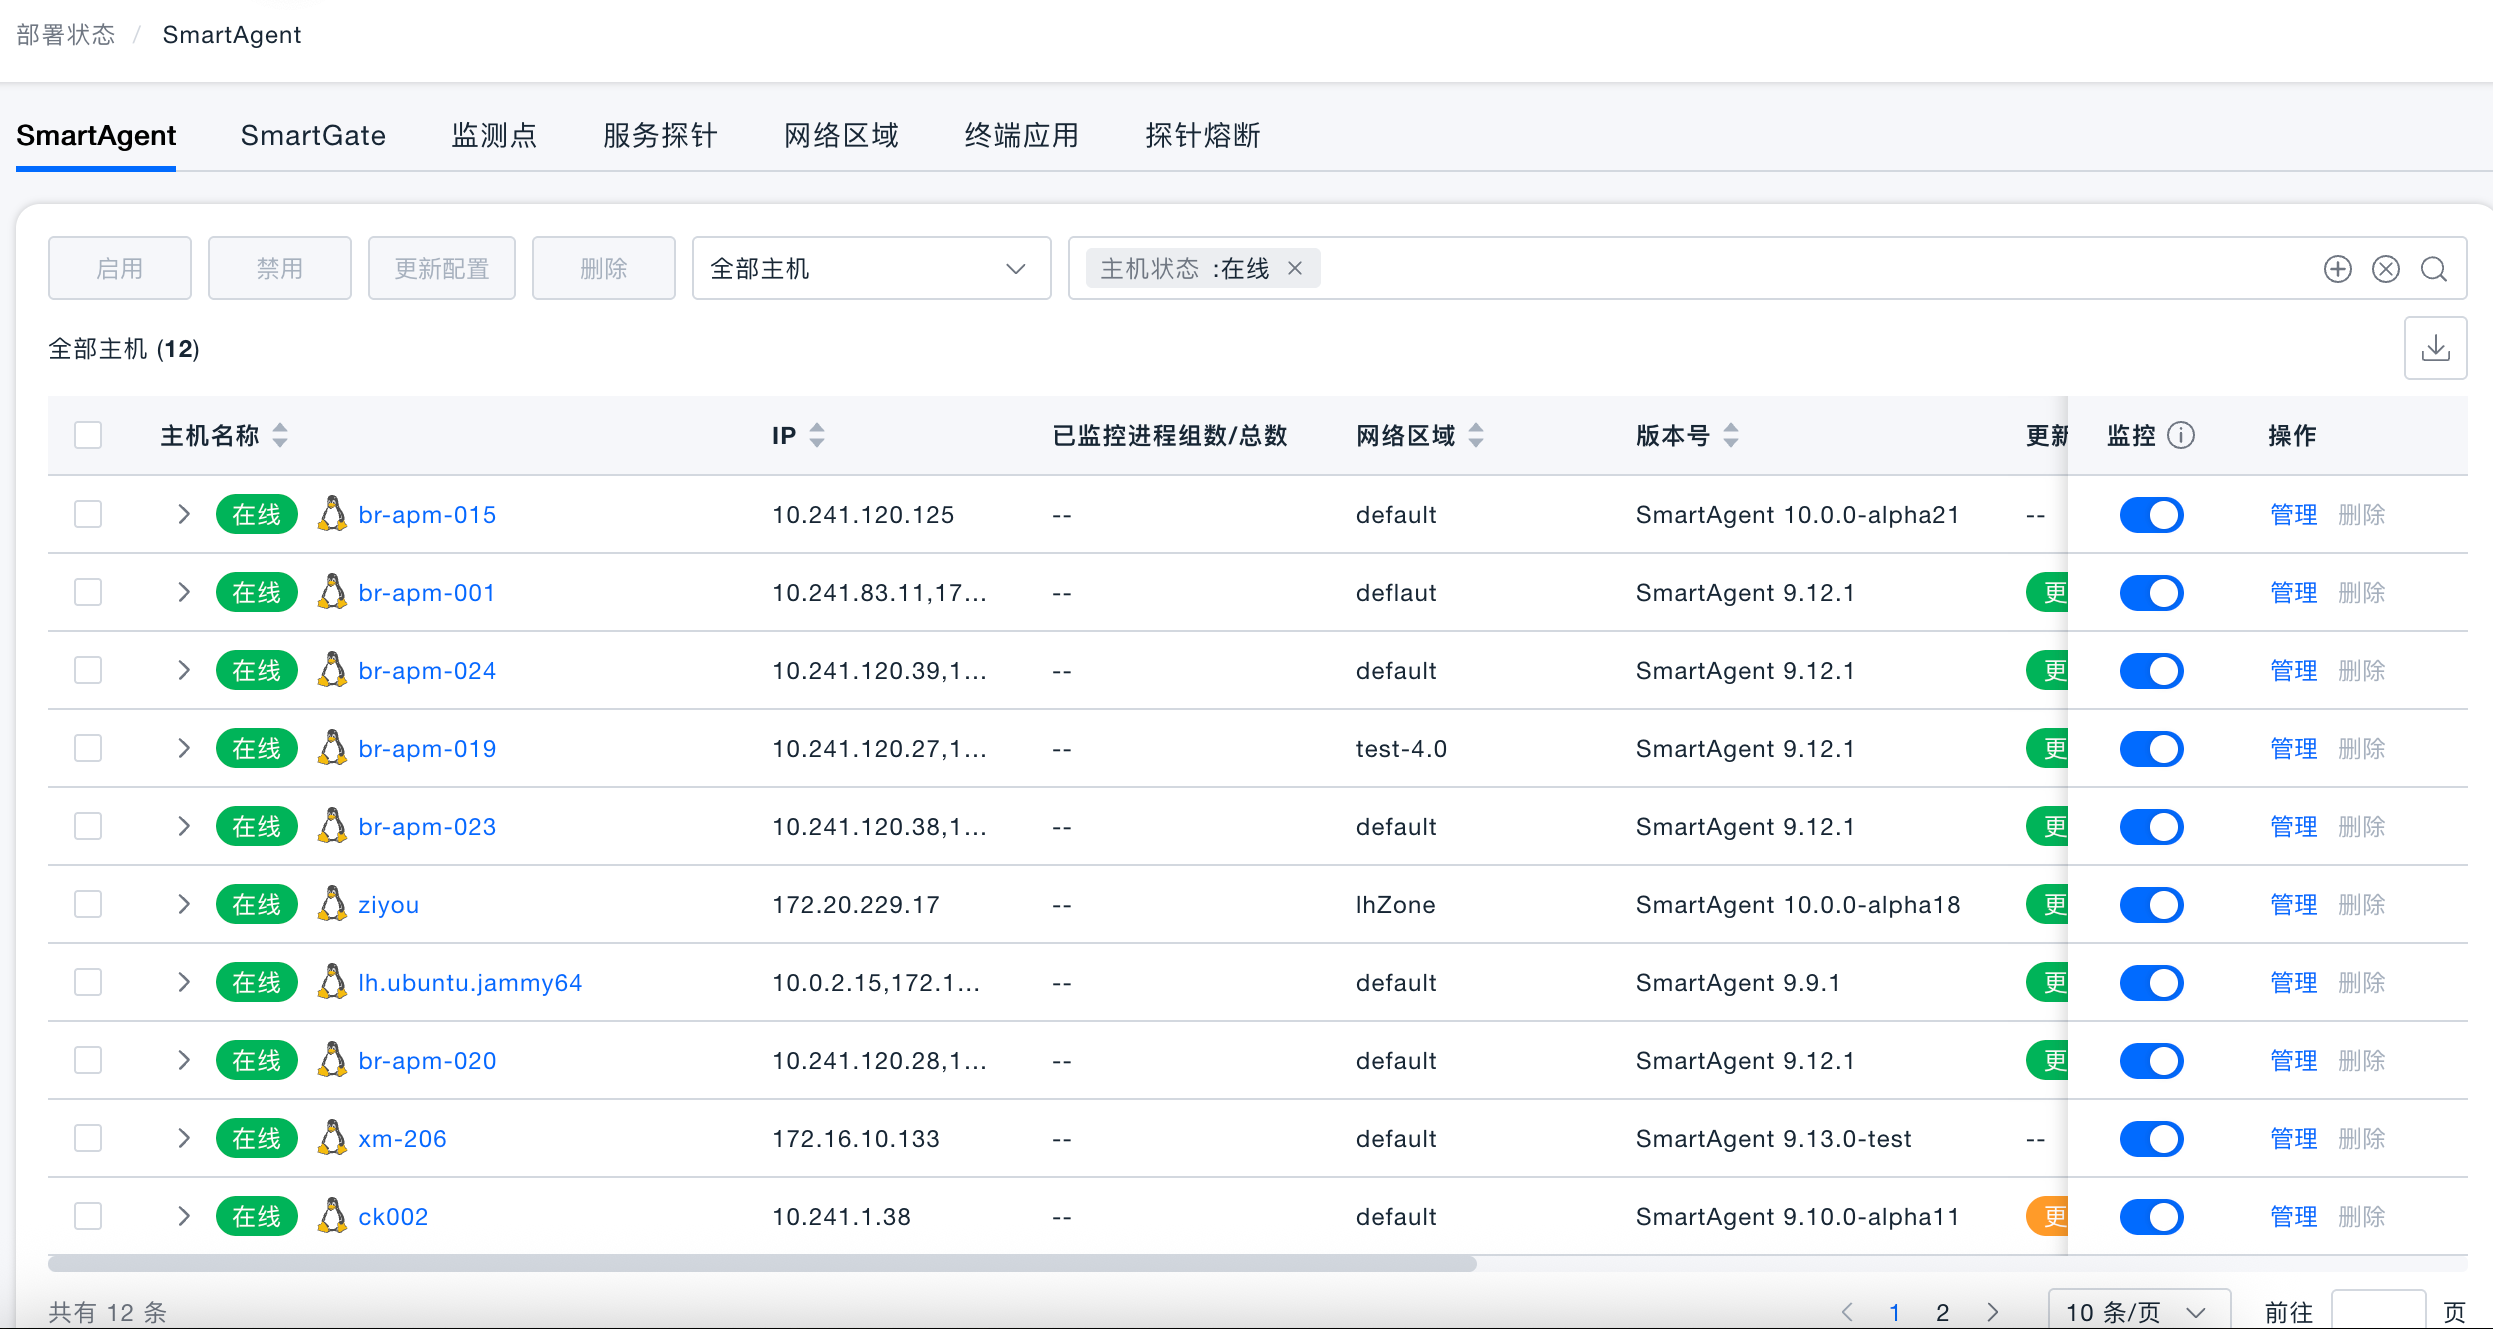The height and width of the screenshot is (1330, 2494).
Task: Switch to the 服务探针 tab
Action: [x=660, y=135]
